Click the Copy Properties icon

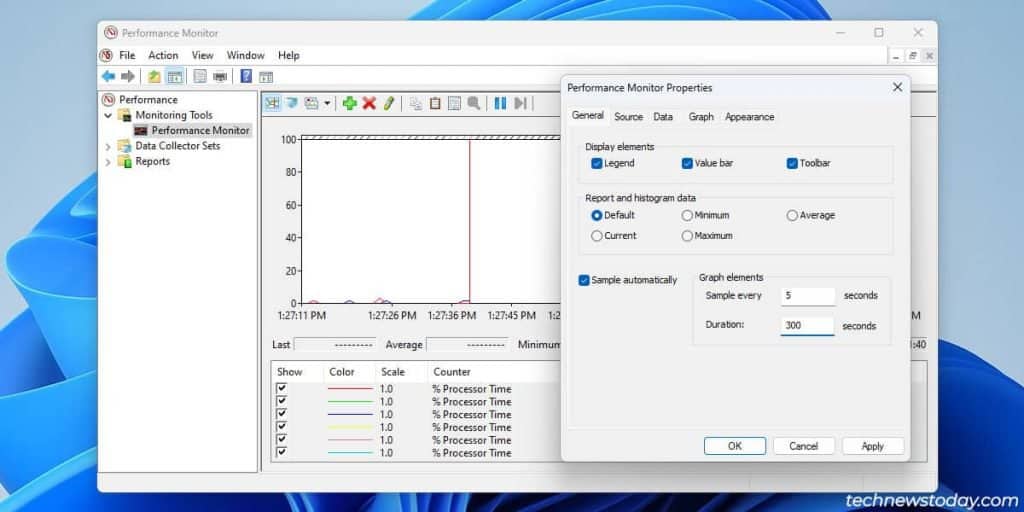coord(415,103)
